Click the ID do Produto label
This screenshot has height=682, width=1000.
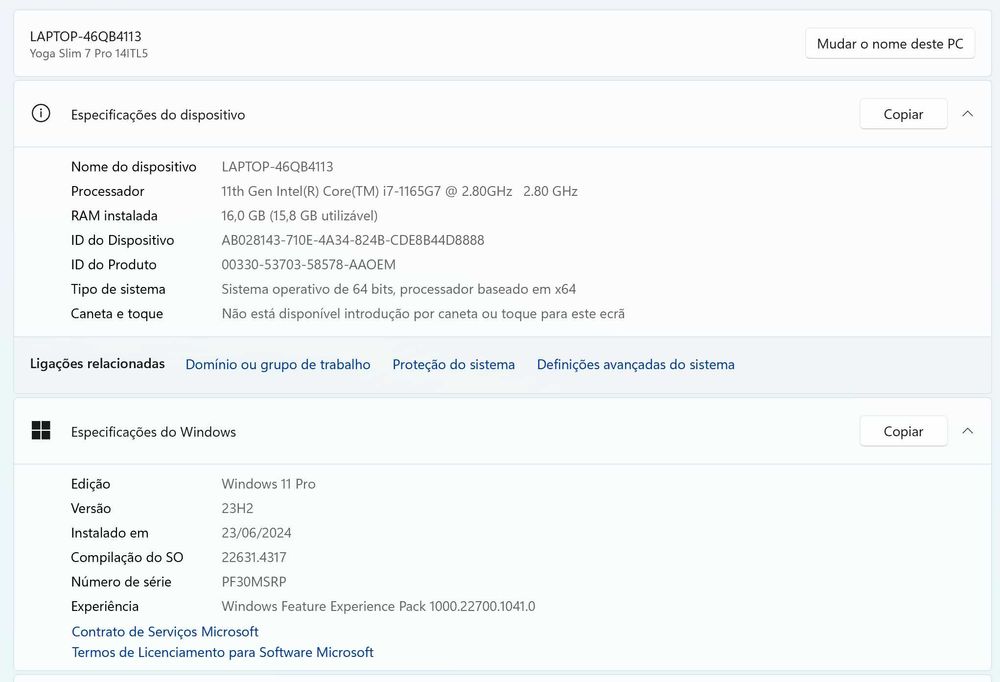coord(113,265)
